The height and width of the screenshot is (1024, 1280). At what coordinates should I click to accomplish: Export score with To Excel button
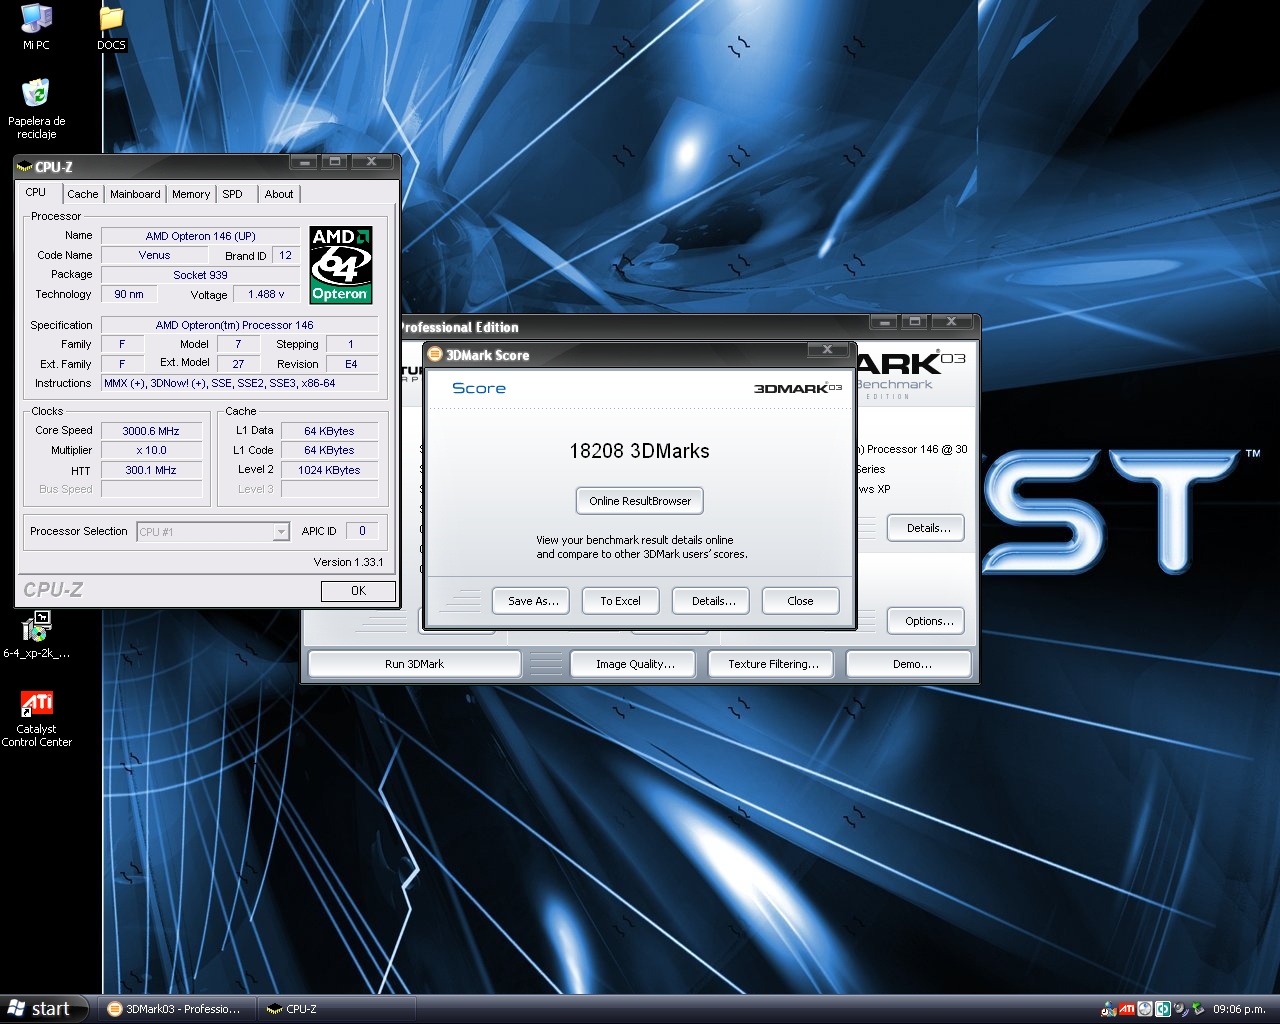620,601
